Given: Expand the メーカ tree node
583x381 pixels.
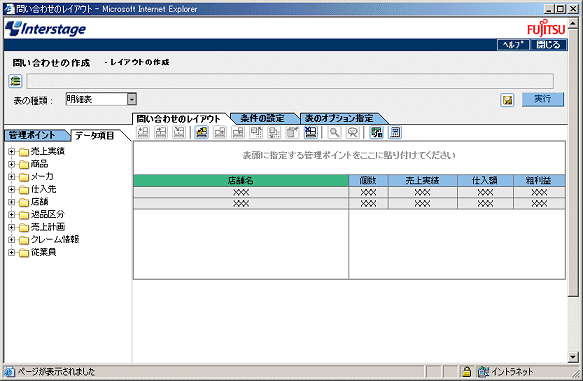Looking at the screenshot, I should pyautogui.click(x=12, y=177).
